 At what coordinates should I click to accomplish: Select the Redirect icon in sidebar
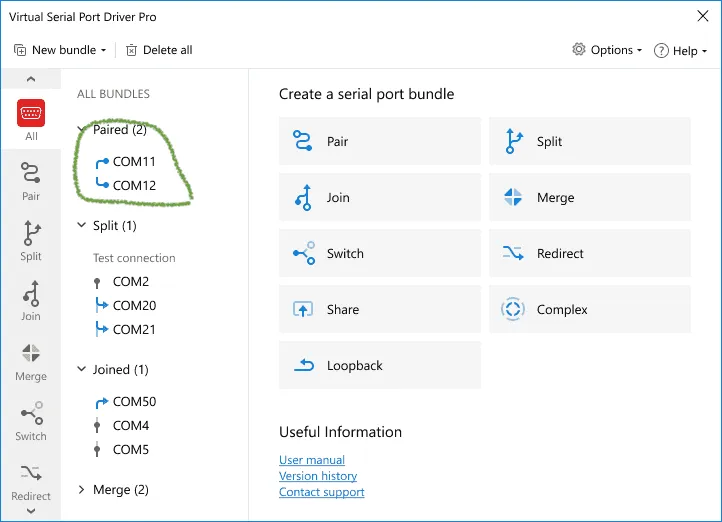(x=31, y=480)
